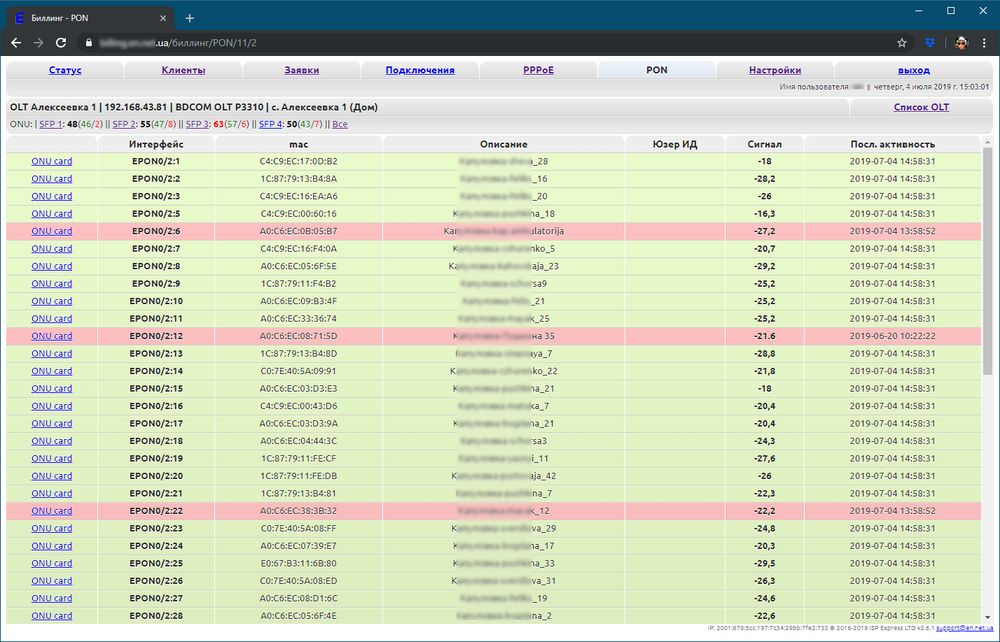The width and height of the screenshot is (1000, 642).
Task: Open Chrome's three-dot menu
Action: pyautogui.click(x=986, y=43)
